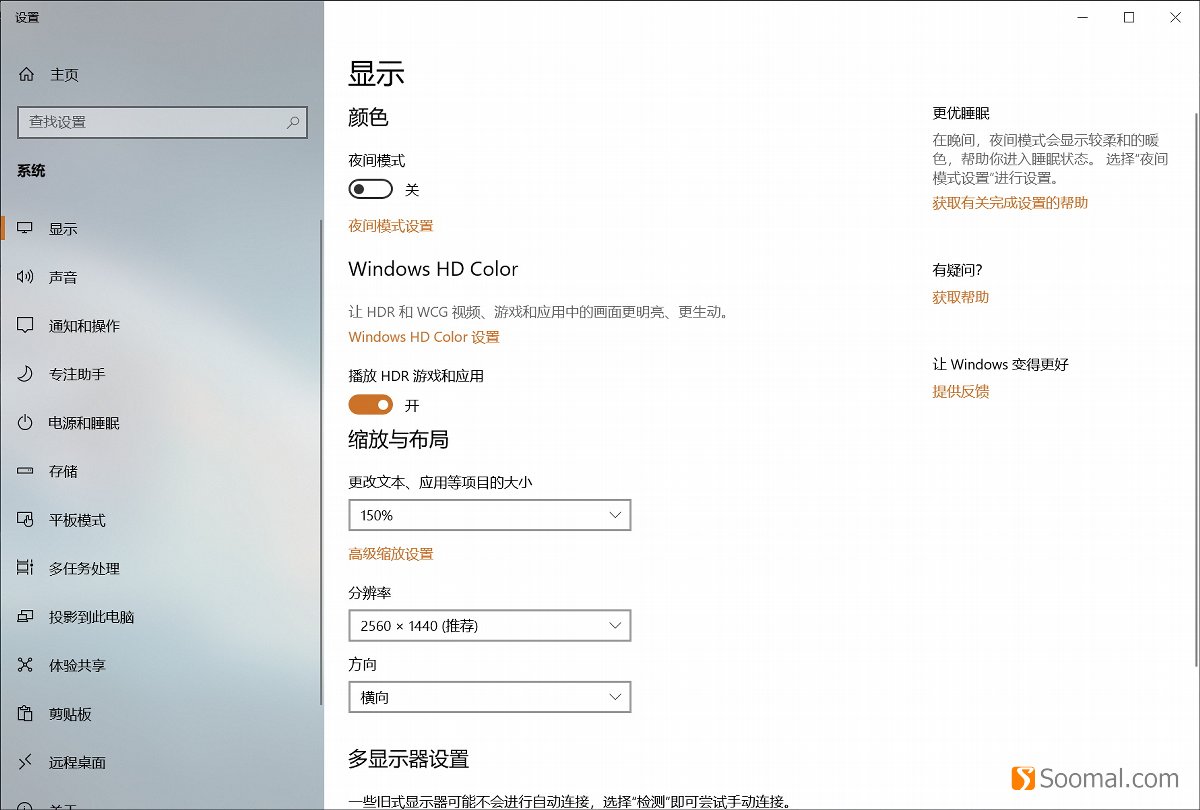This screenshot has width=1200, height=810.
Task: Click 高级缩放设置 link
Action: point(391,553)
